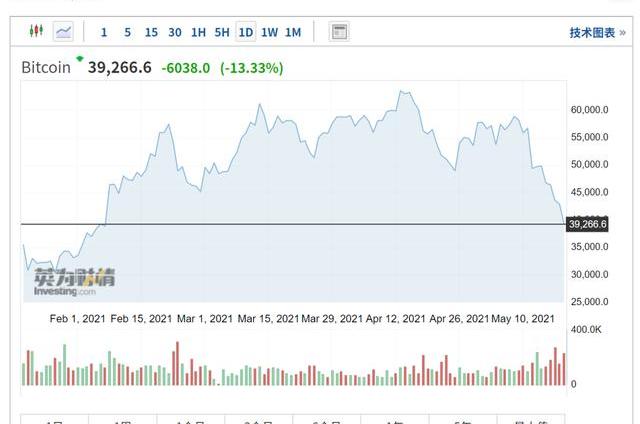Click the Mar 15, 2021 date label

click(266, 319)
